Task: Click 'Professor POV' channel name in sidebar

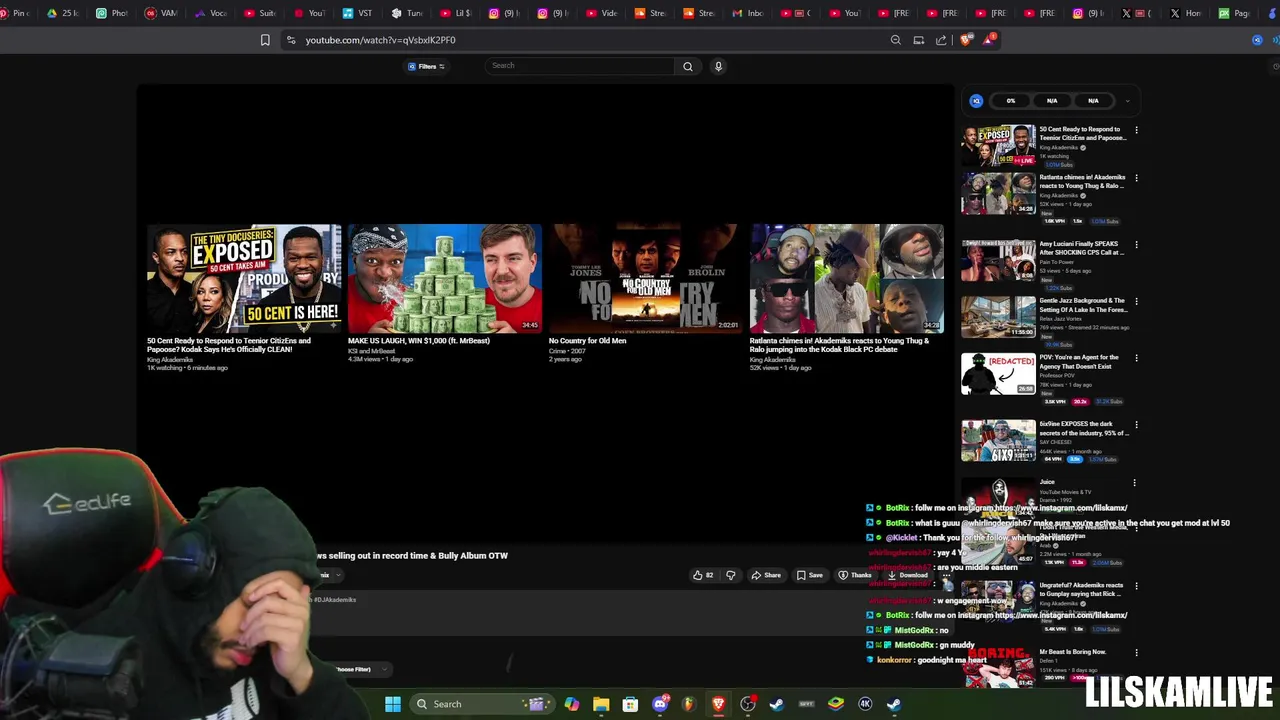Action: pyautogui.click(x=1056, y=376)
